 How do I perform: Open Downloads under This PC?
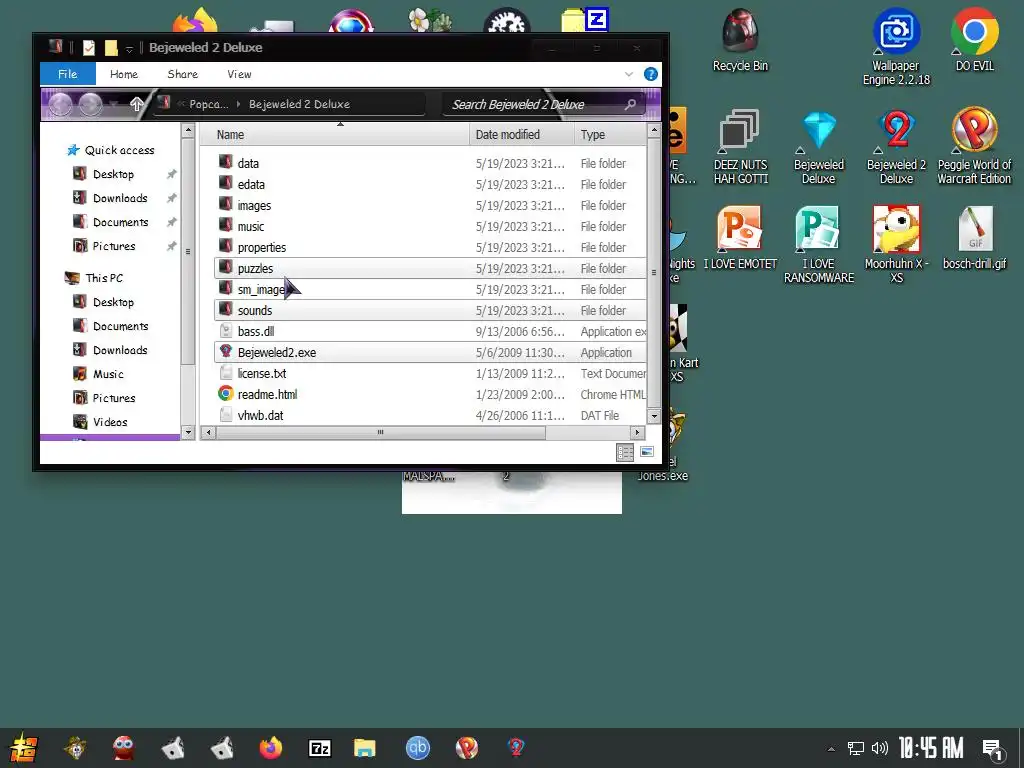point(120,350)
